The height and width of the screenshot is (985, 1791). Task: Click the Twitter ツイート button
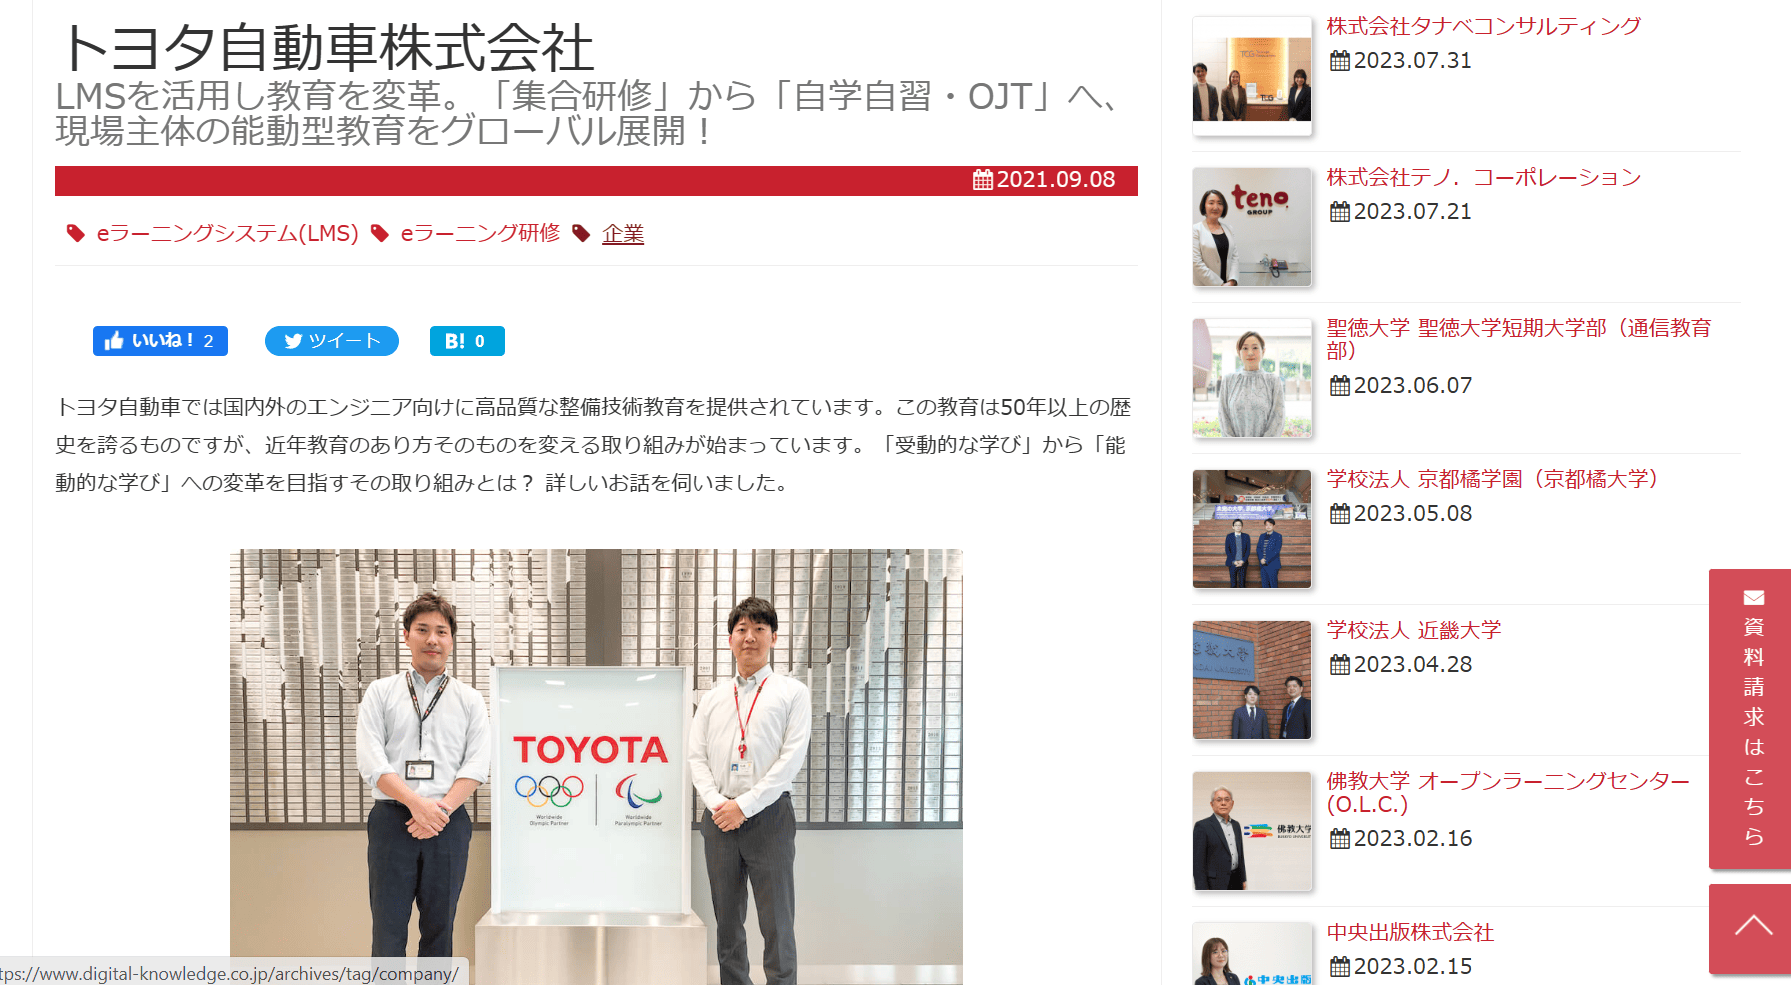(x=332, y=341)
